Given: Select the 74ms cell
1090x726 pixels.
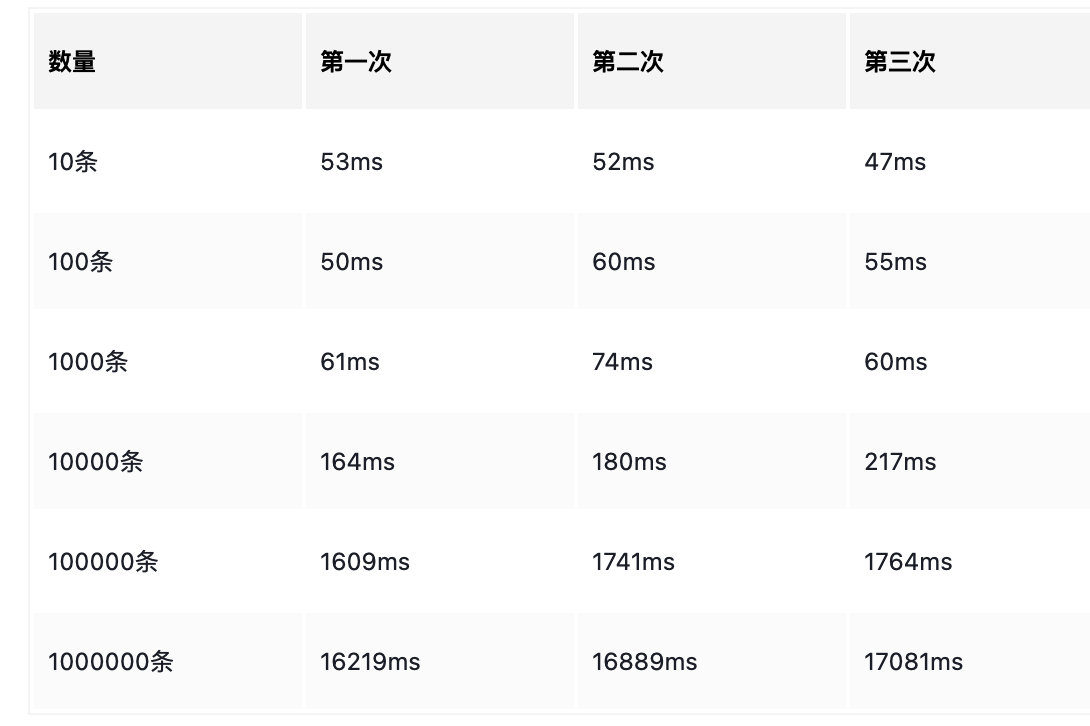Looking at the screenshot, I should tap(712, 362).
